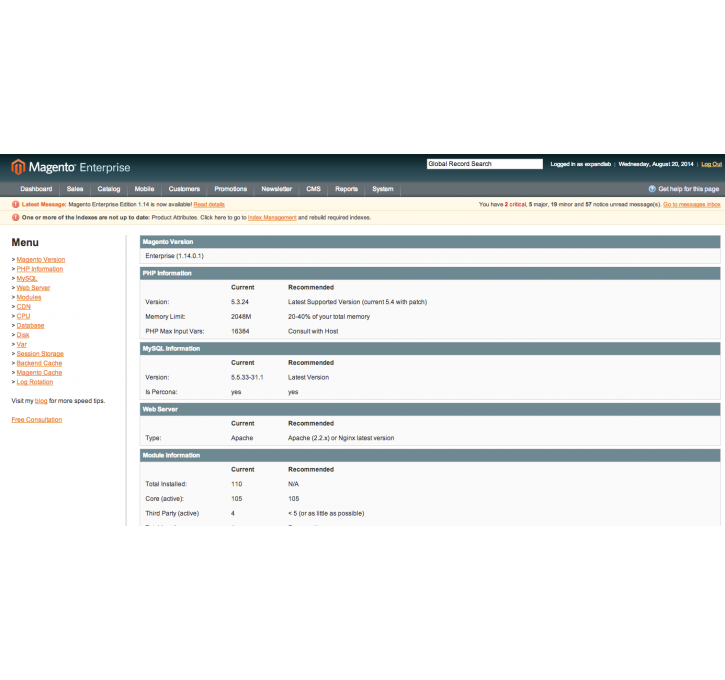Image resolution: width=725 pixels, height=680 pixels.
Task: Jump to MySQL in sidebar menu
Action: [27, 278]
